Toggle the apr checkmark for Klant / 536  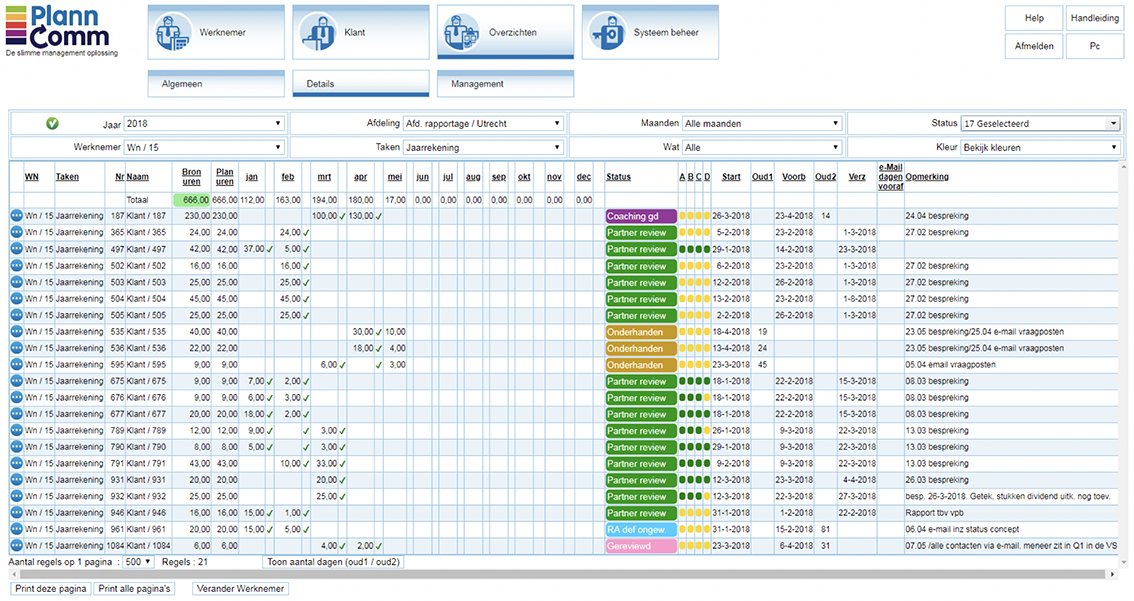tap(379, 348)
